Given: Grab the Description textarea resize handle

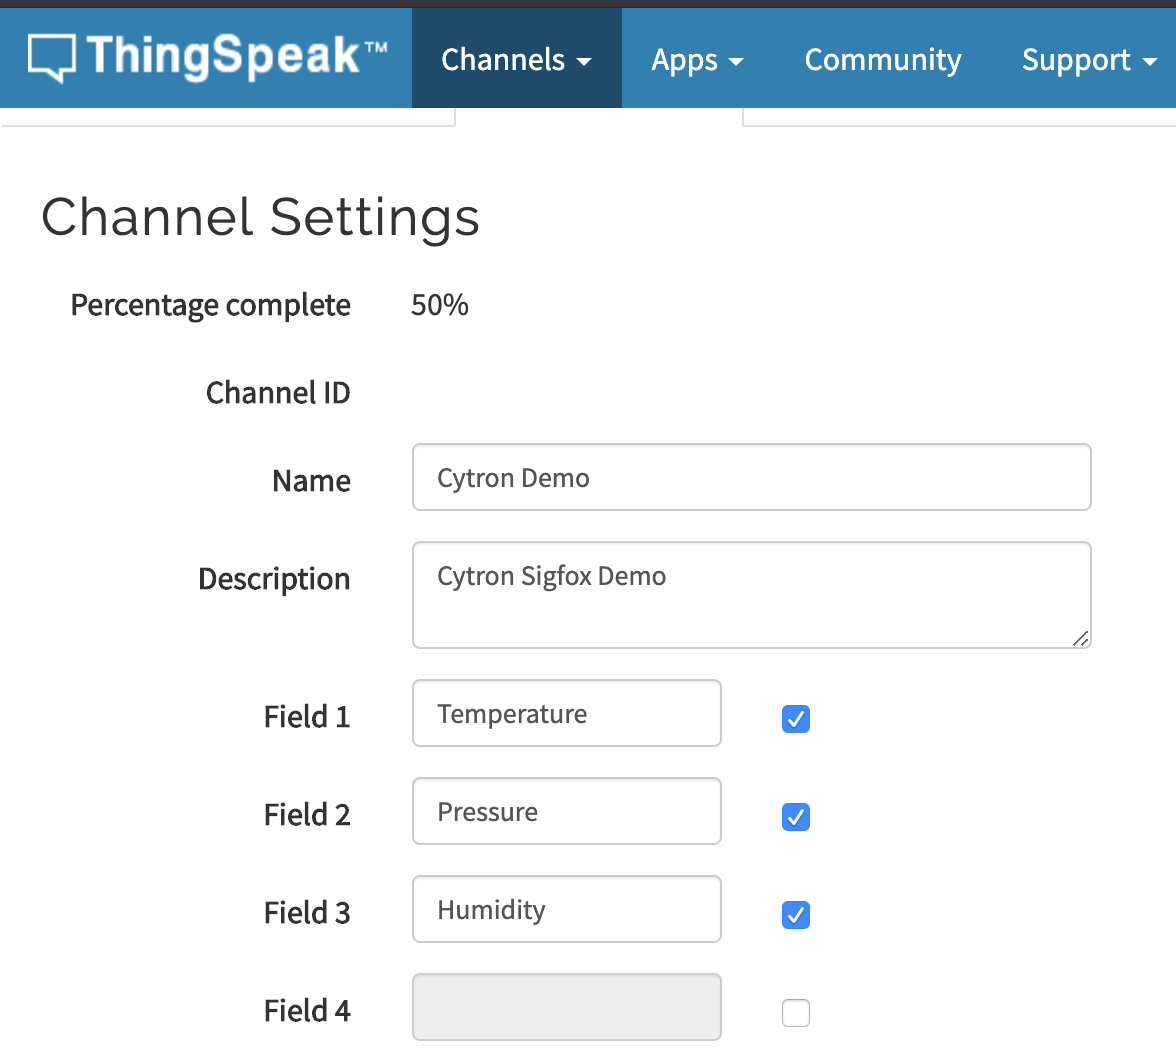Looking at the screenshot, I should pyautogui.click(x=1080, y=638).
